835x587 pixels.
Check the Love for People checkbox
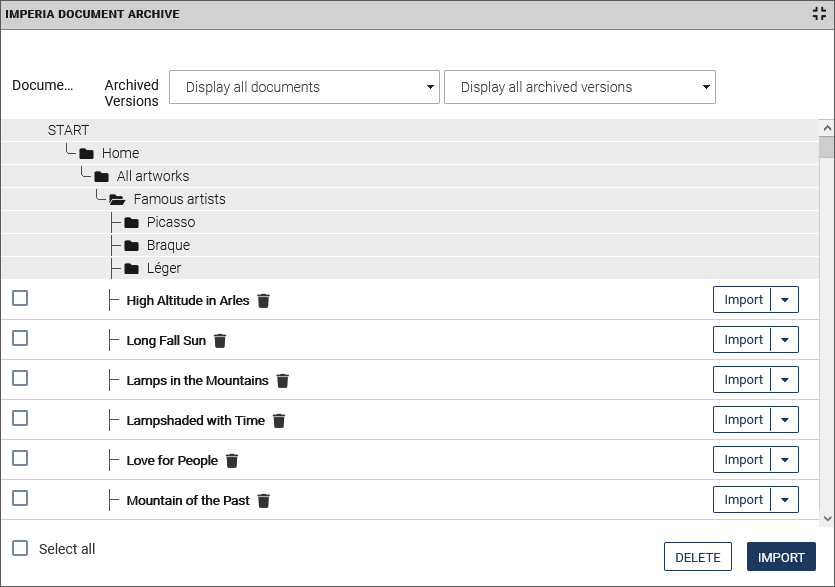click(x=20, y=458)
